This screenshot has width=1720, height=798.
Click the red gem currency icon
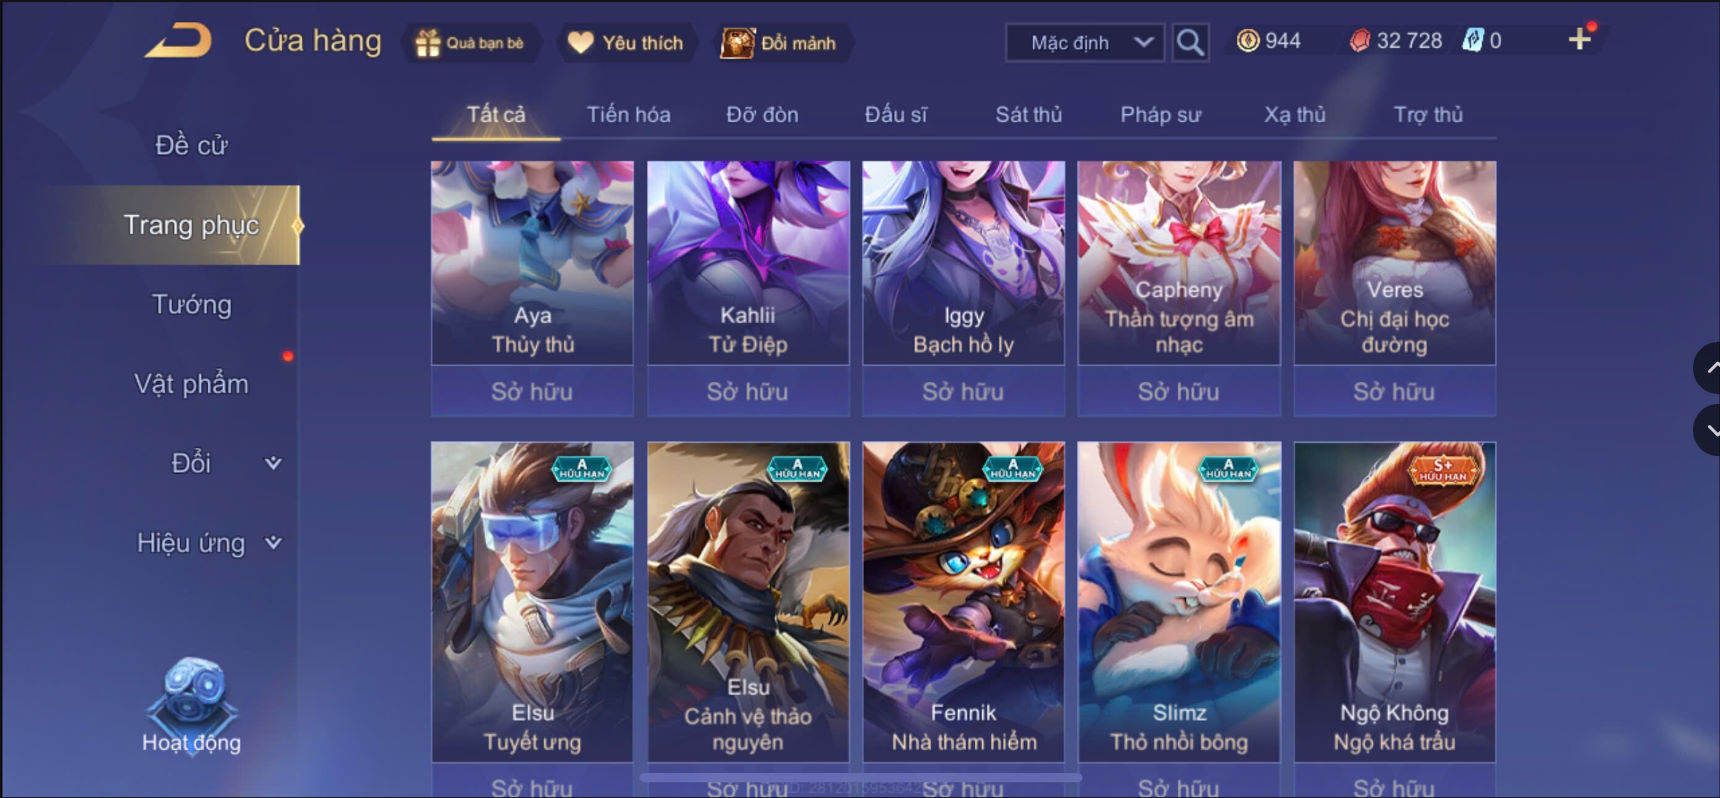1360,41
